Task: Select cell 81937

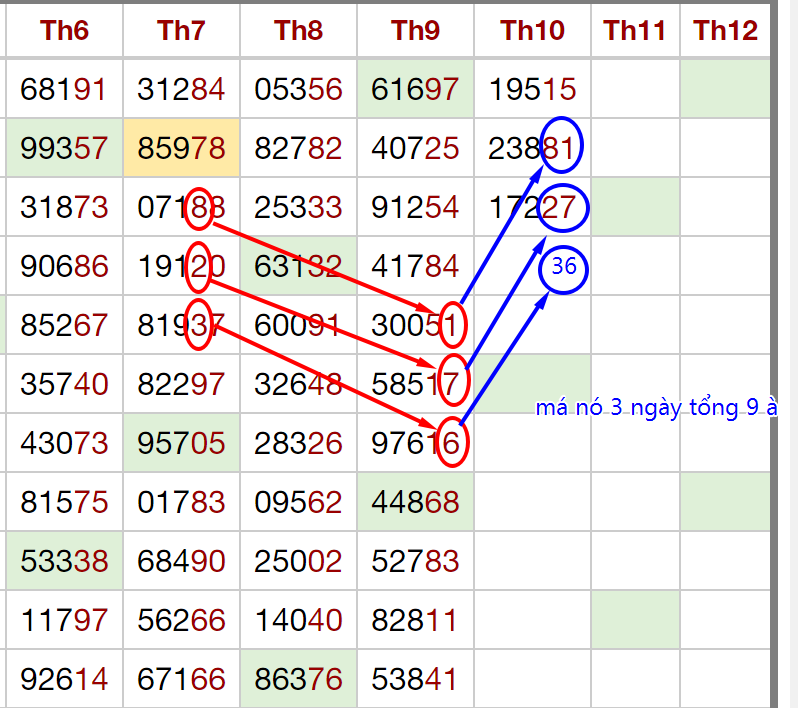Action: 181,325
